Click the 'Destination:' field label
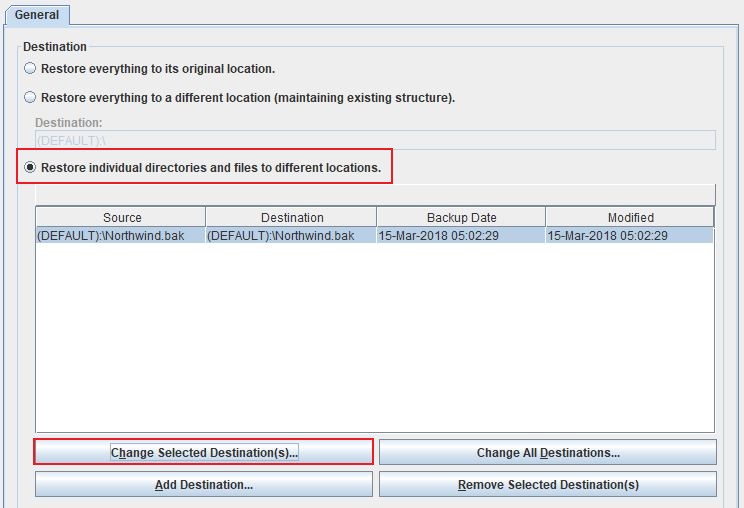 tap(68, 122)
